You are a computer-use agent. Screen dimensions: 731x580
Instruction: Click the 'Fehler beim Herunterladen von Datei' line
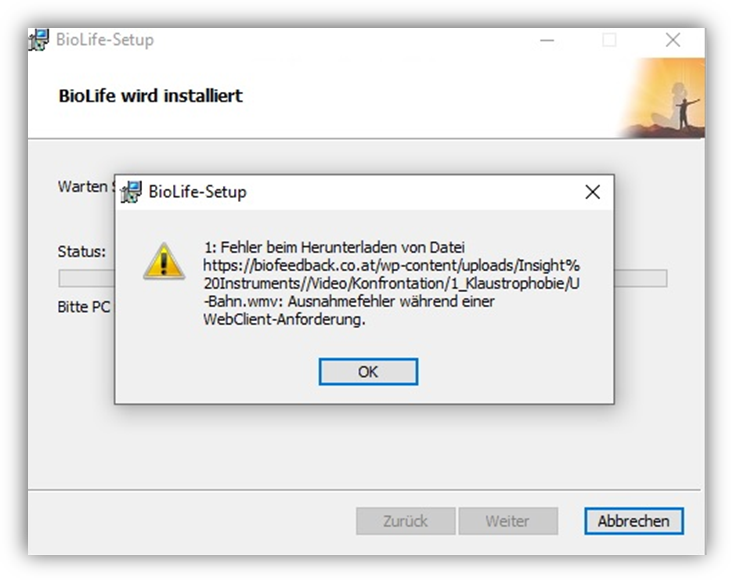342,247
